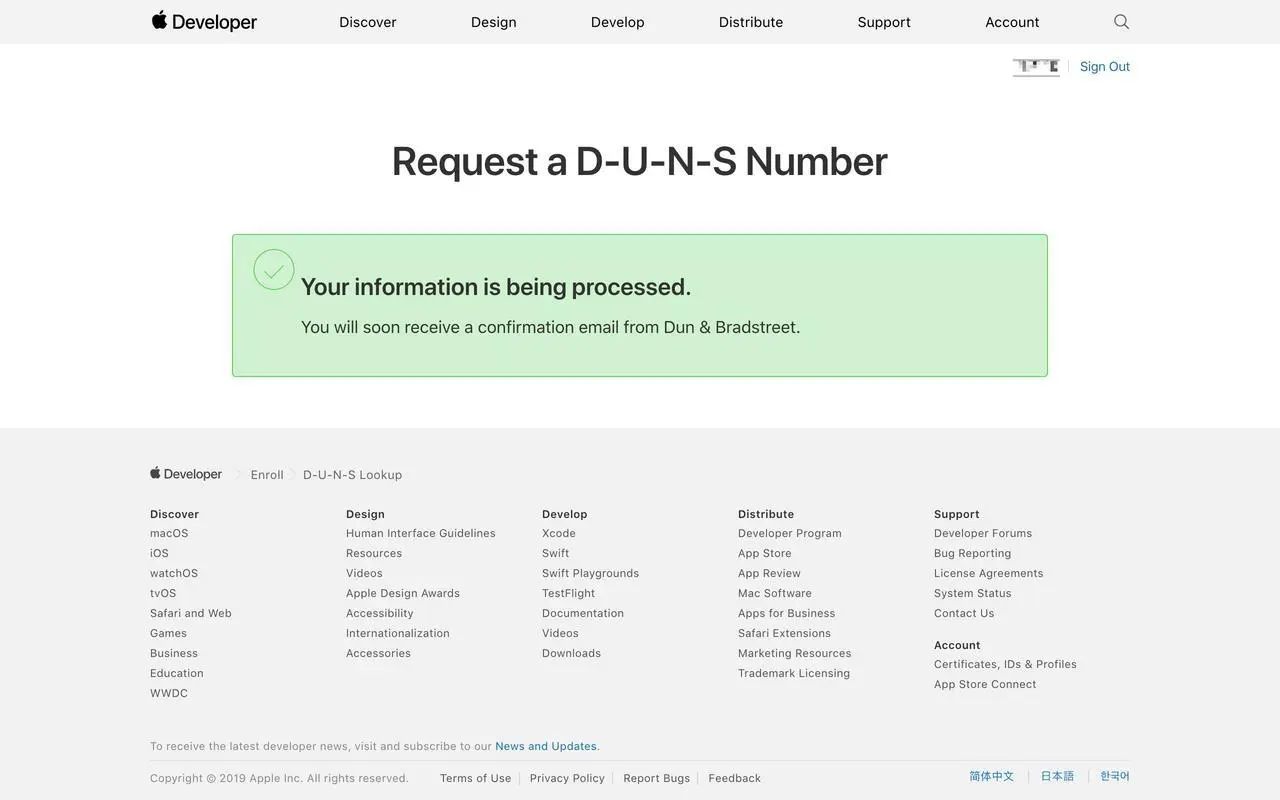Open License Agreements footer link
Screen dimensions: 1280x800
[x=989, y=573]
